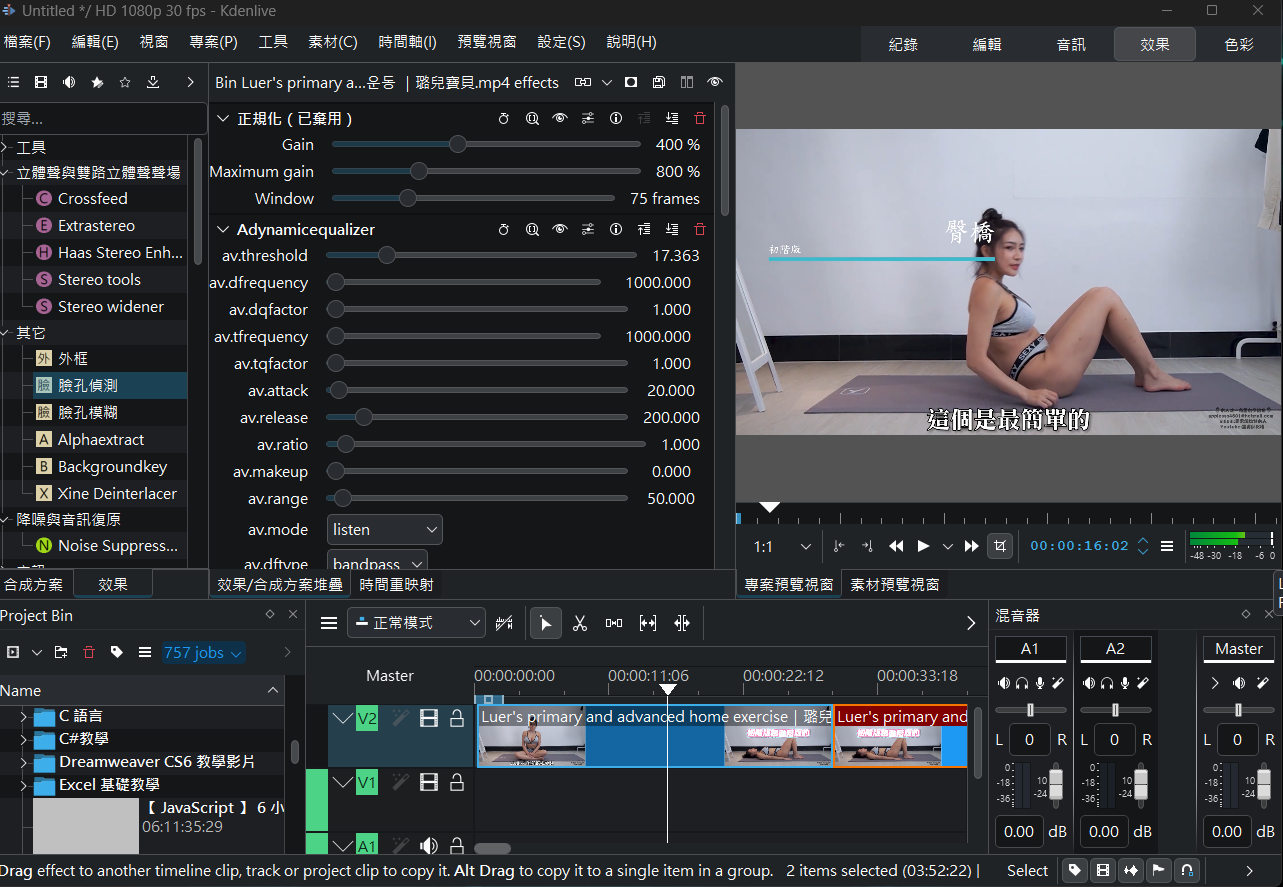Open the 正常模式 edit mode dropdown

click(416, 623)
